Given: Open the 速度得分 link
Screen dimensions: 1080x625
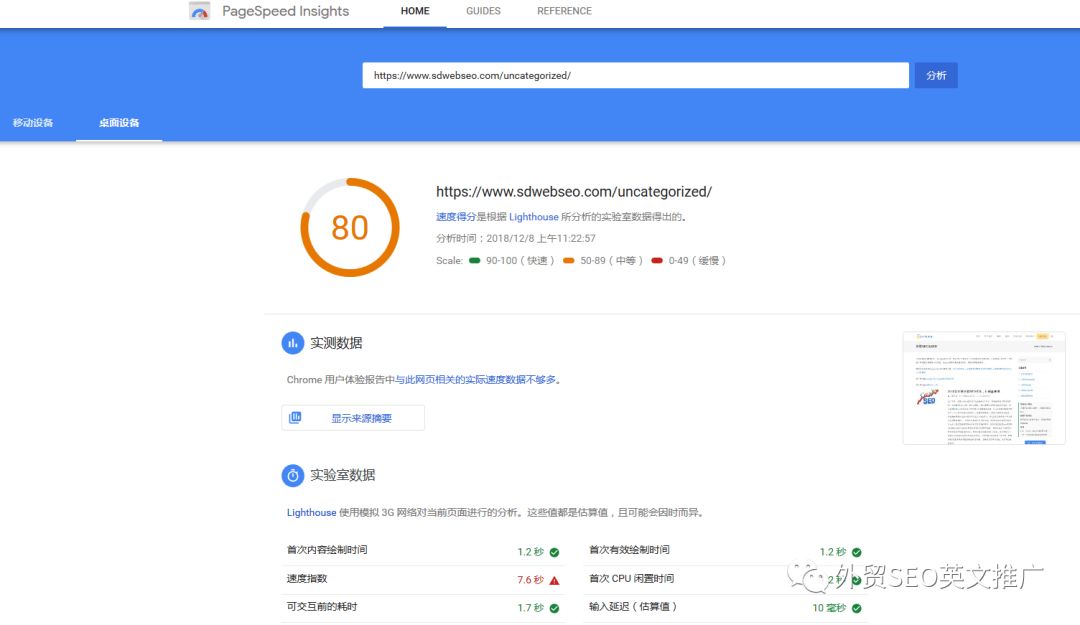Looking at the screenshot, I should pyautogui.click(x=455, y=217).
